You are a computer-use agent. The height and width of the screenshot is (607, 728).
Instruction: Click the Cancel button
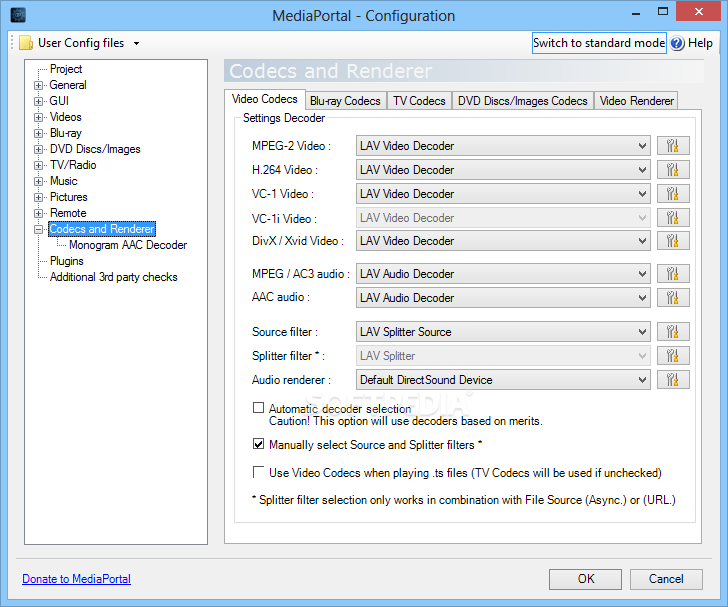pos(666,579)
